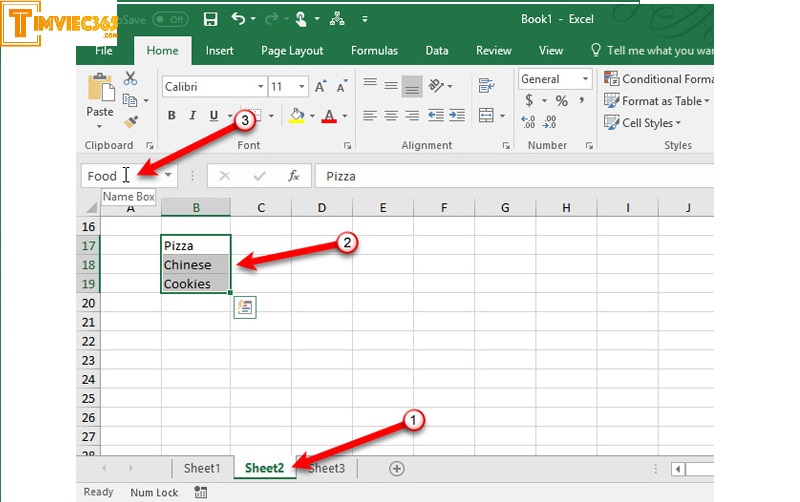Viewport: 800px width, 502px height.
Task: Align text left in Alignment group
Action: pos(370,116)
